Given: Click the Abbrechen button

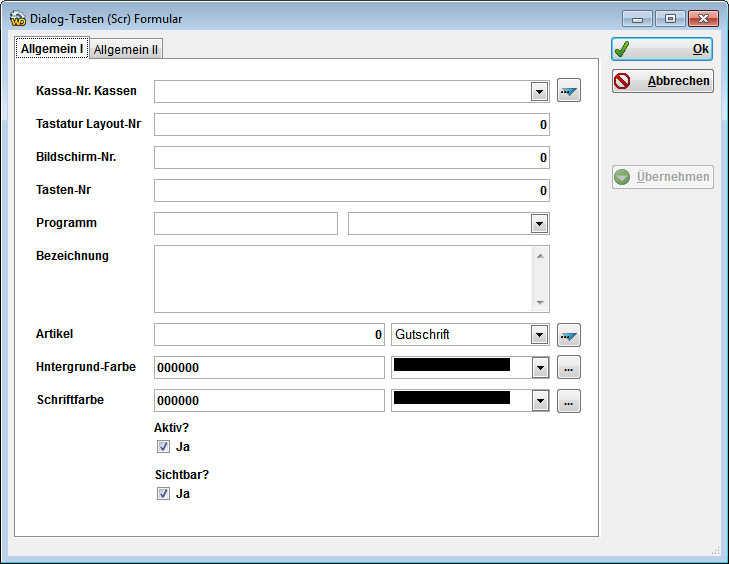Looking at the screenshot, I should (x=663, y=81).
